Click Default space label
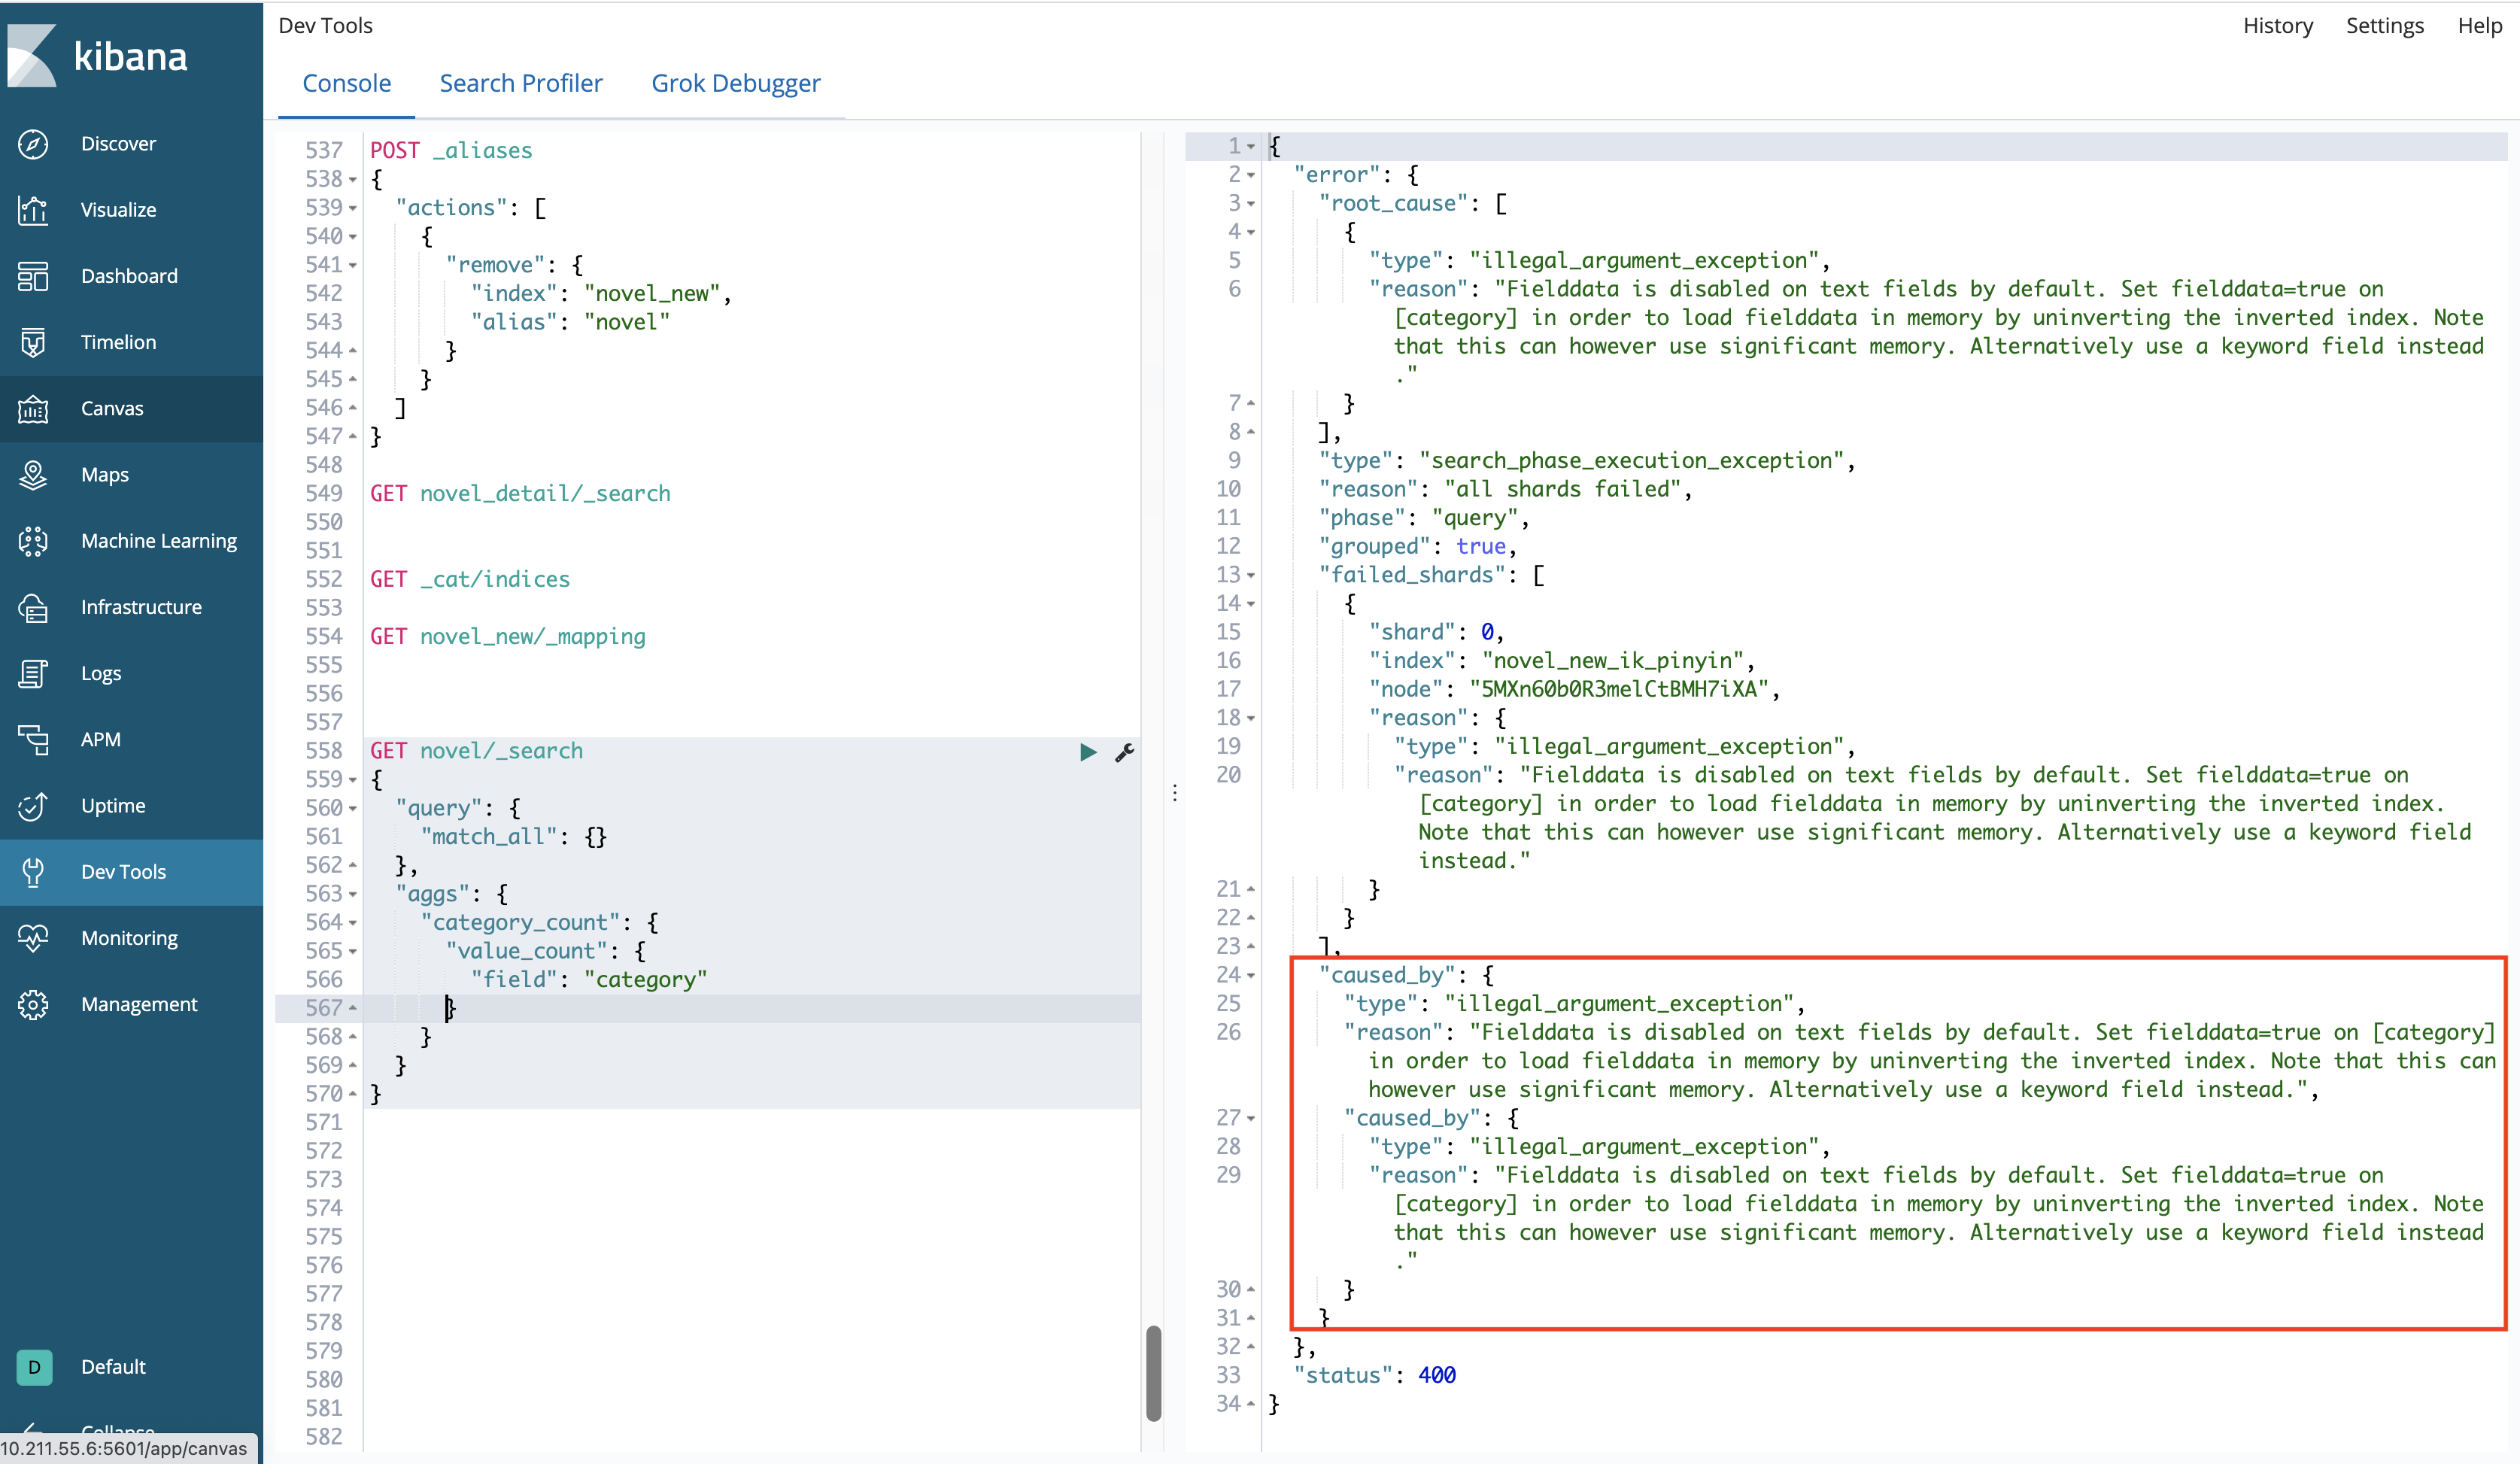 (113, 1366)
